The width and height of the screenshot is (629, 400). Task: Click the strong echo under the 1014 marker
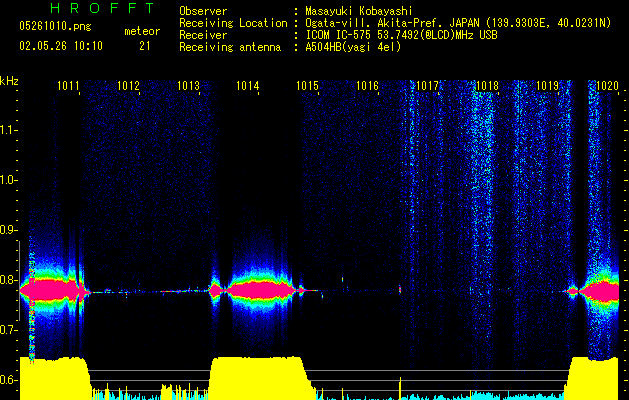pyautogui.click(x=260, y=290)
